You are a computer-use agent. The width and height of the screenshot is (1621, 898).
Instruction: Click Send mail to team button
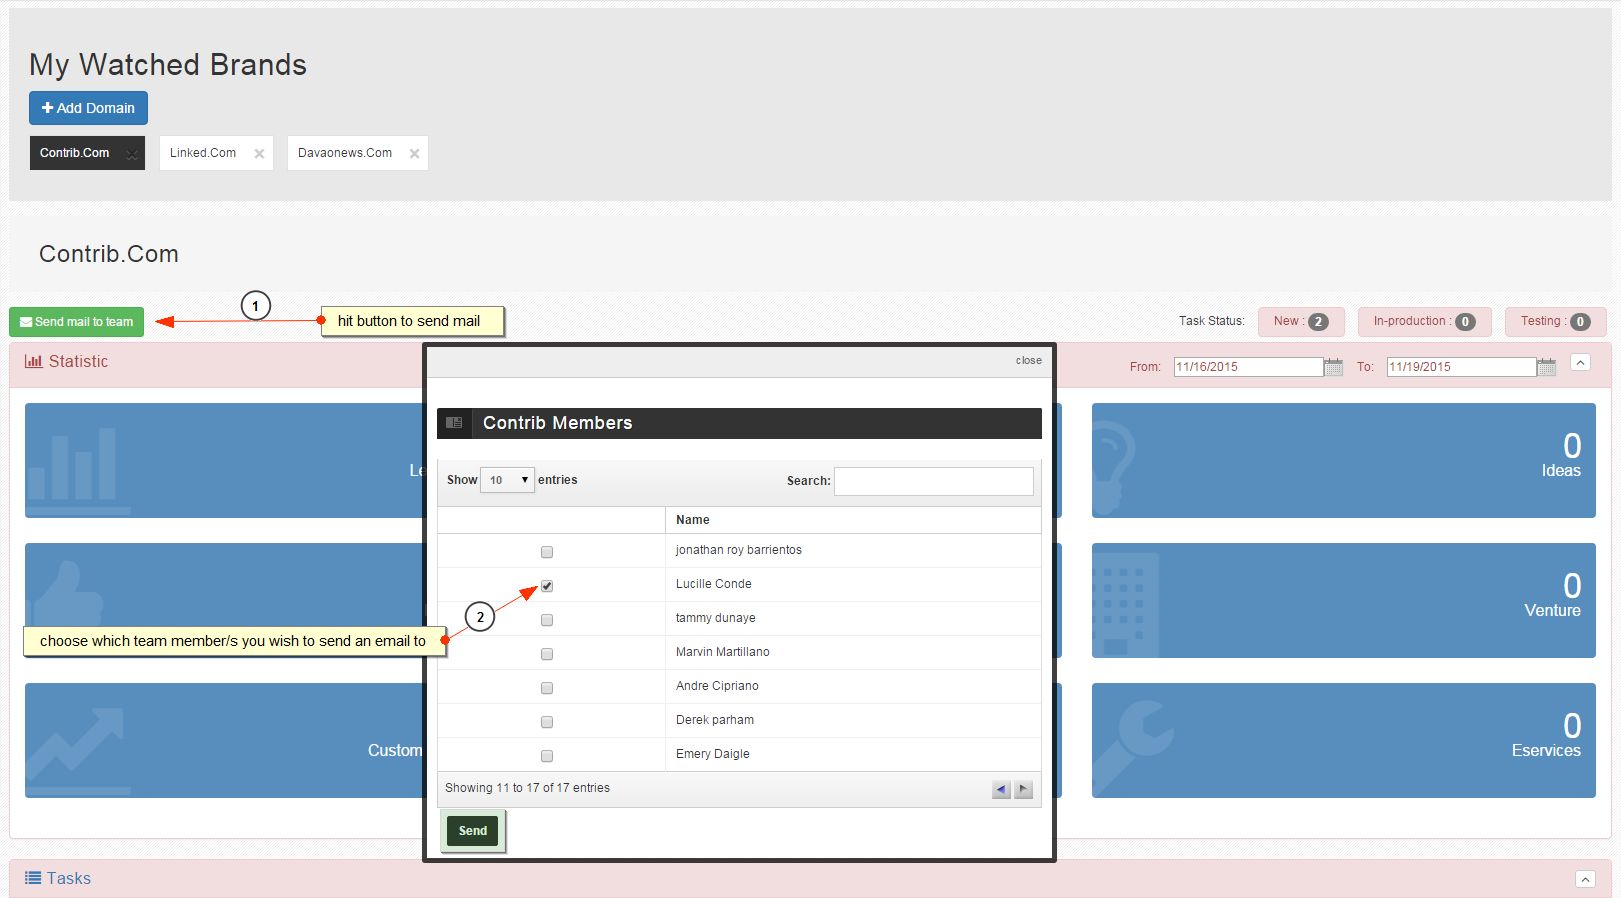[76, 322]
